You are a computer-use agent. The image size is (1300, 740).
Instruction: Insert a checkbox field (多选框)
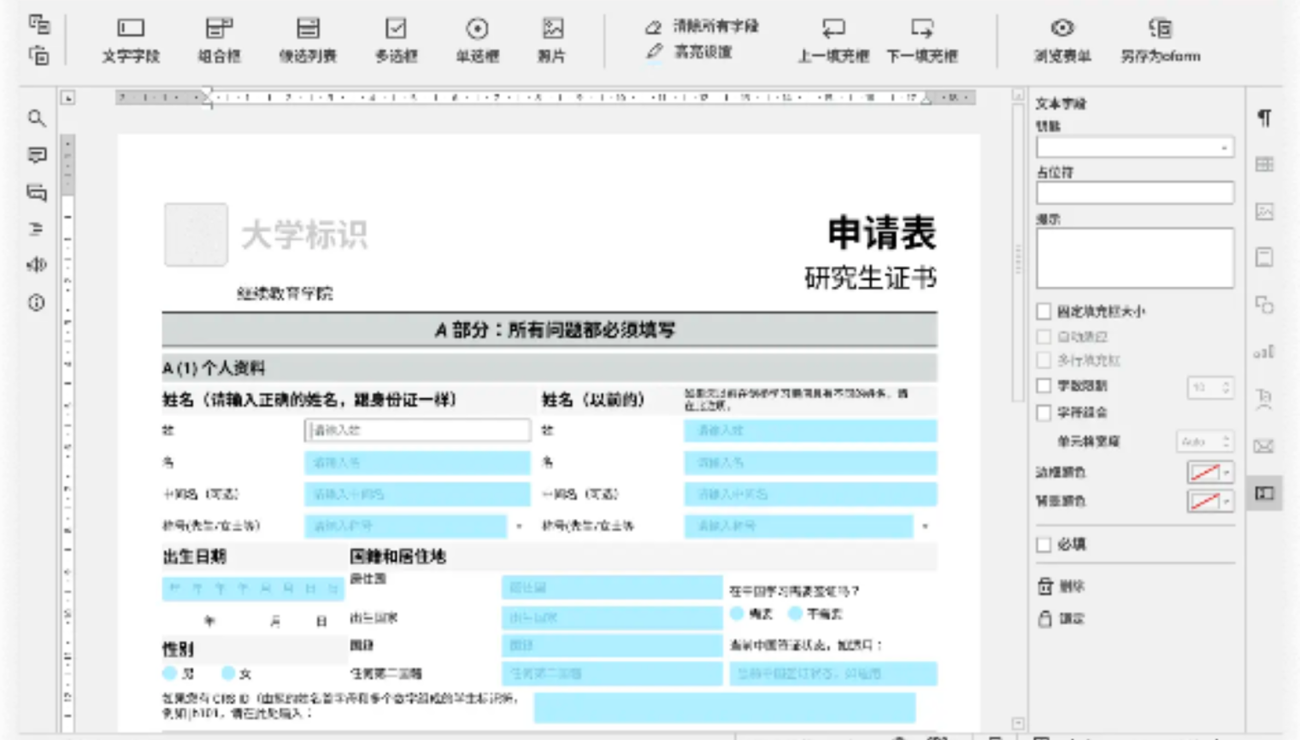(x=396, y=40)
